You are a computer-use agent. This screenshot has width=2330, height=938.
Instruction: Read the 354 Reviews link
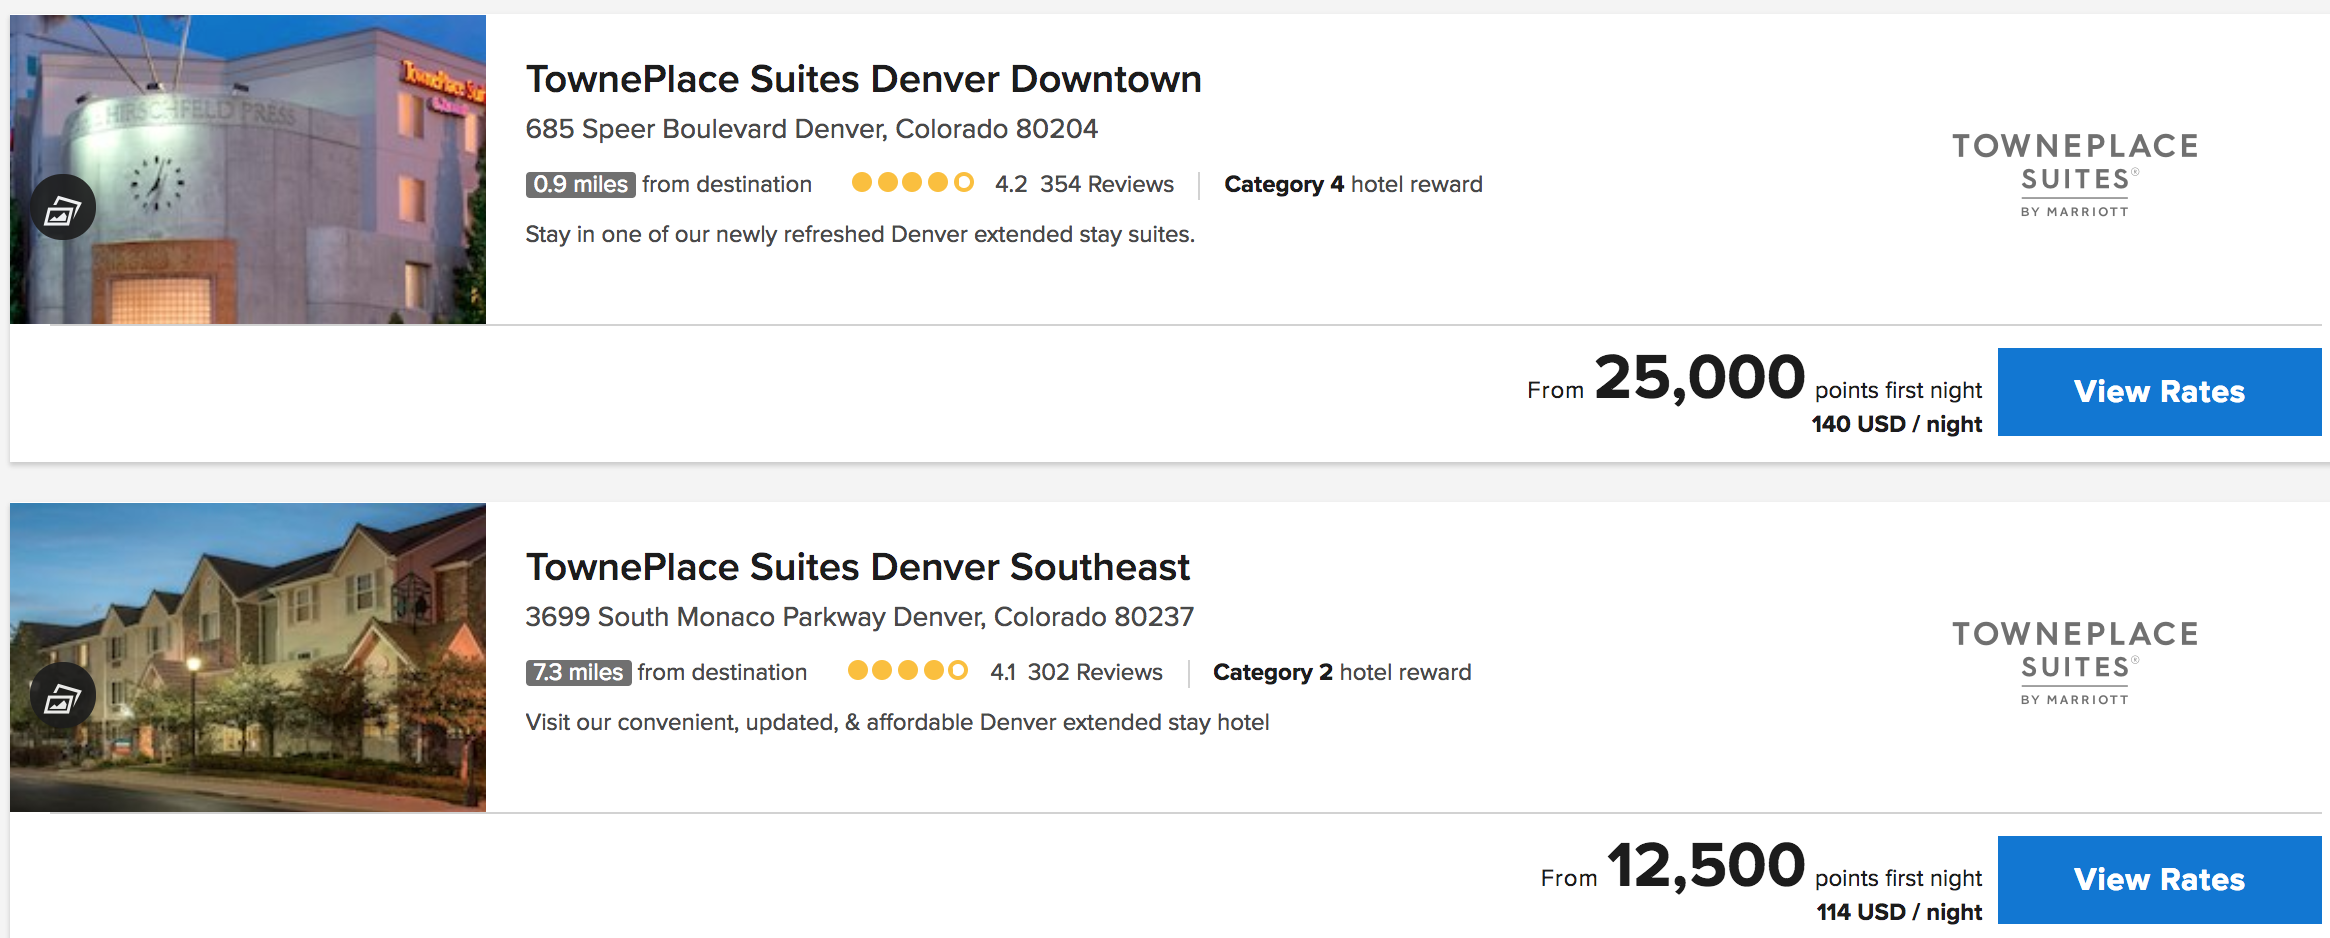click(x=1106, y=184)
